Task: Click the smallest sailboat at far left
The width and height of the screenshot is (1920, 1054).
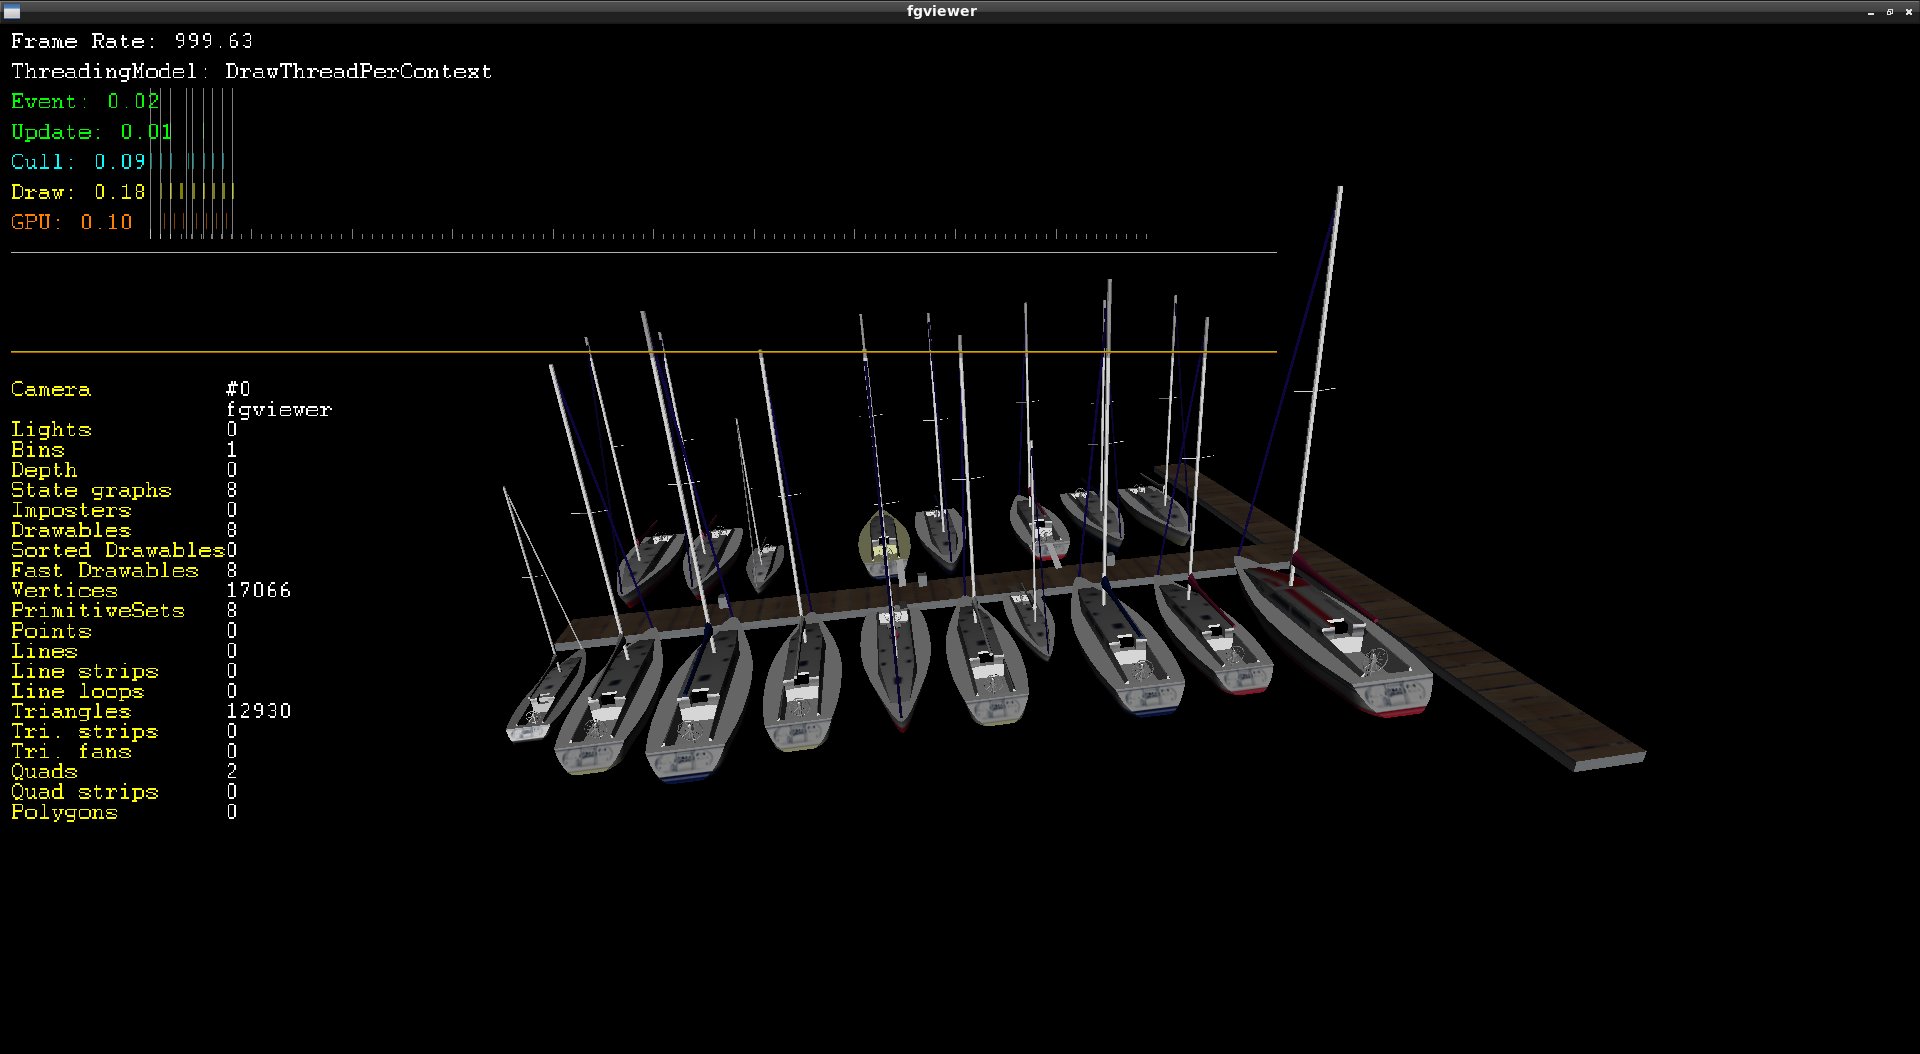Action: [543, 698]
